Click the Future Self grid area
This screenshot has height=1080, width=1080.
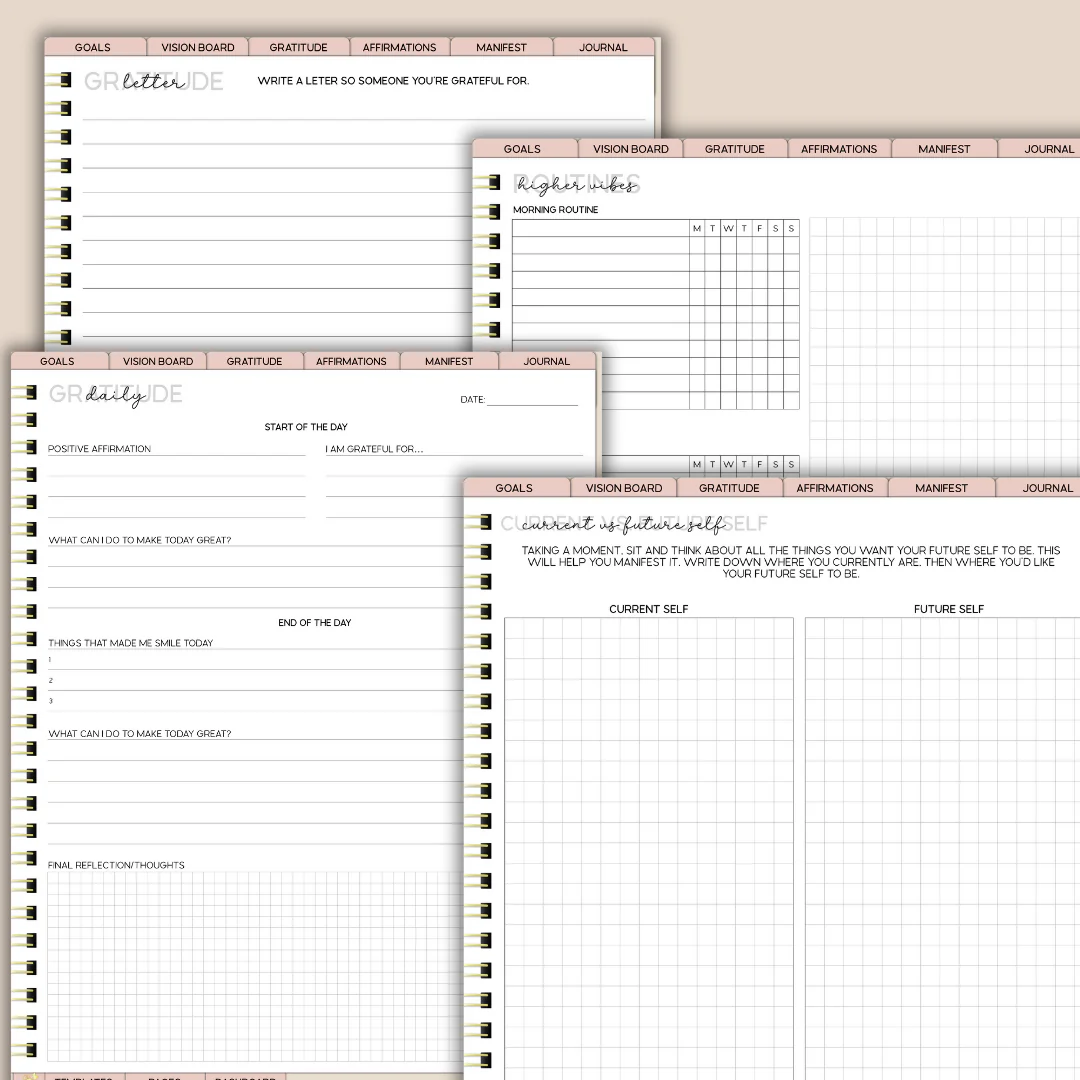click(x=942, y=849)
